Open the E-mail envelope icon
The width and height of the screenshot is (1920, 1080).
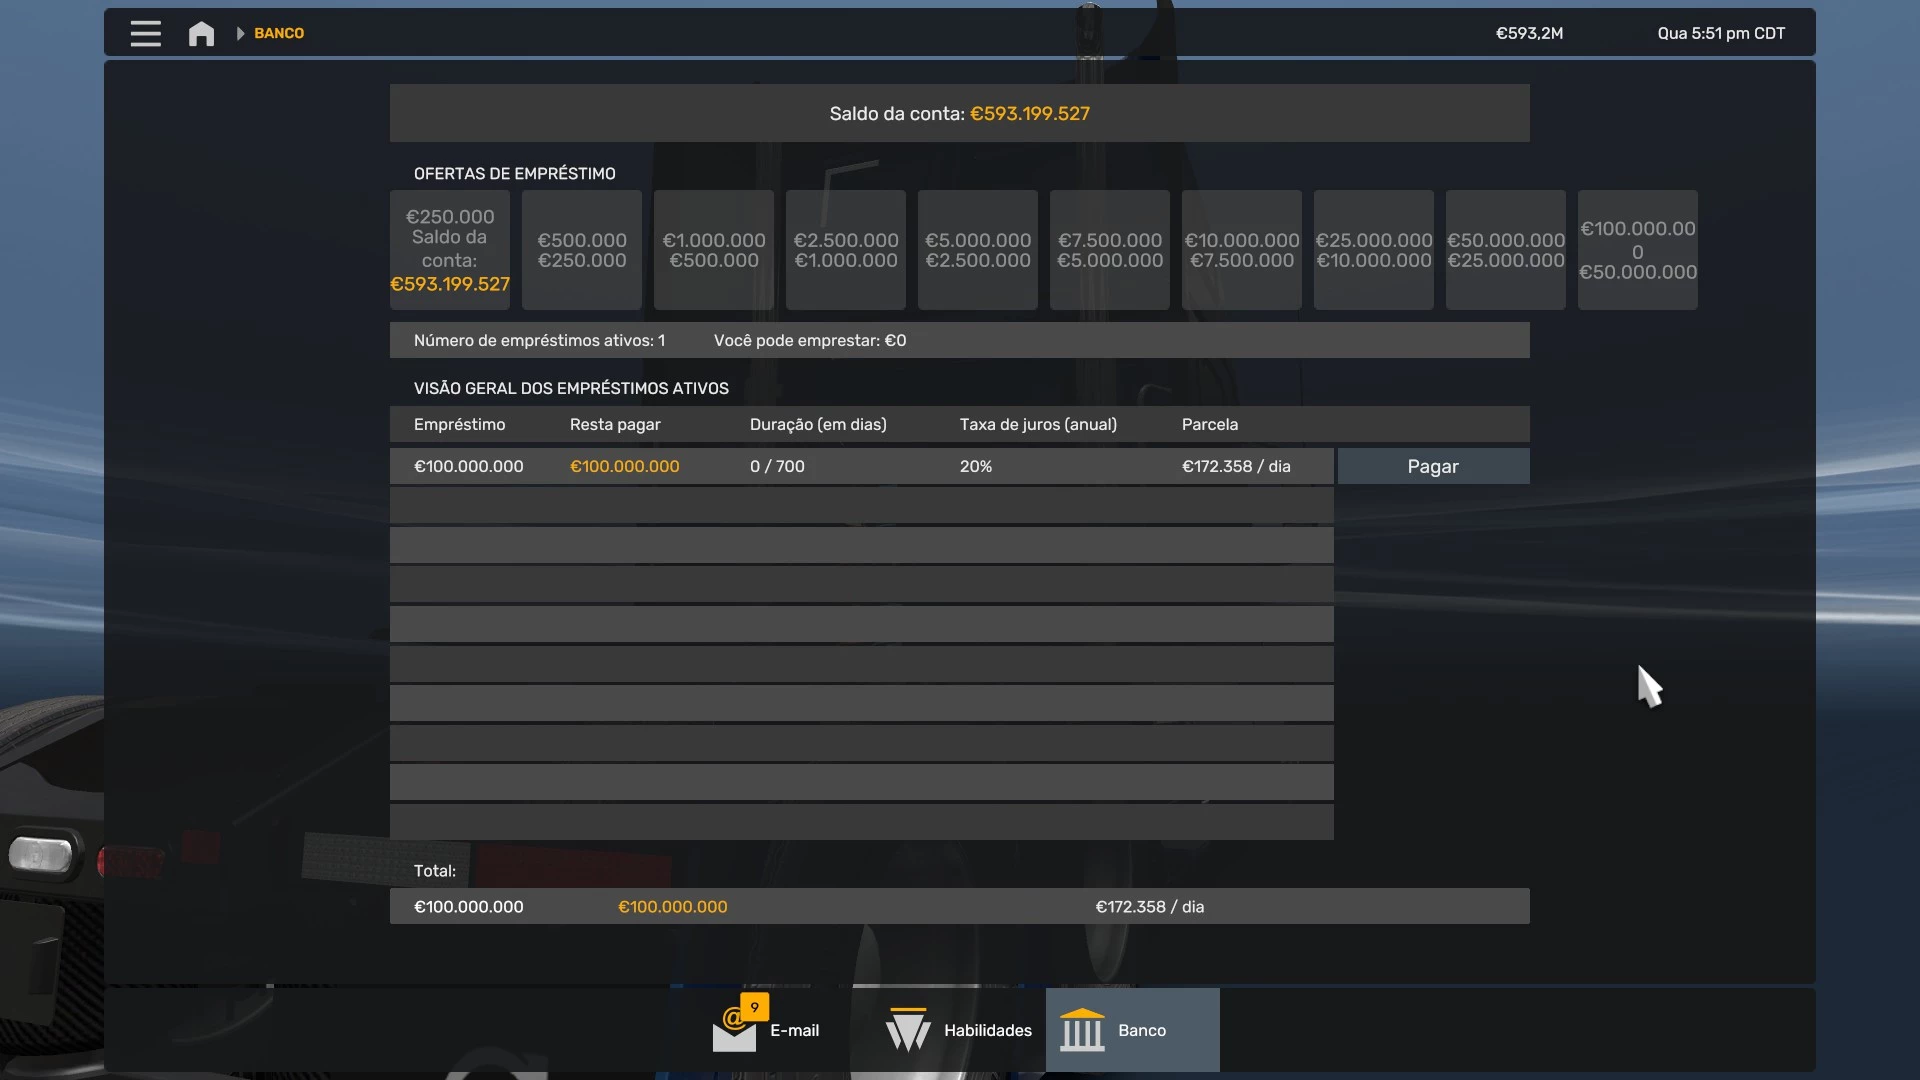[x=735, y=1032]
